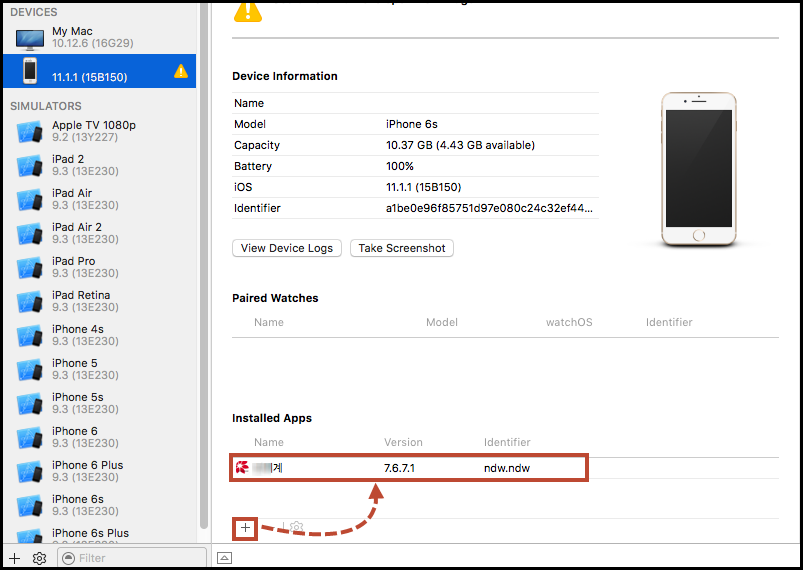Add a device with sidebar bottom plus button
The width and height of the screenshot is (803, 570).
pos(14,558)
